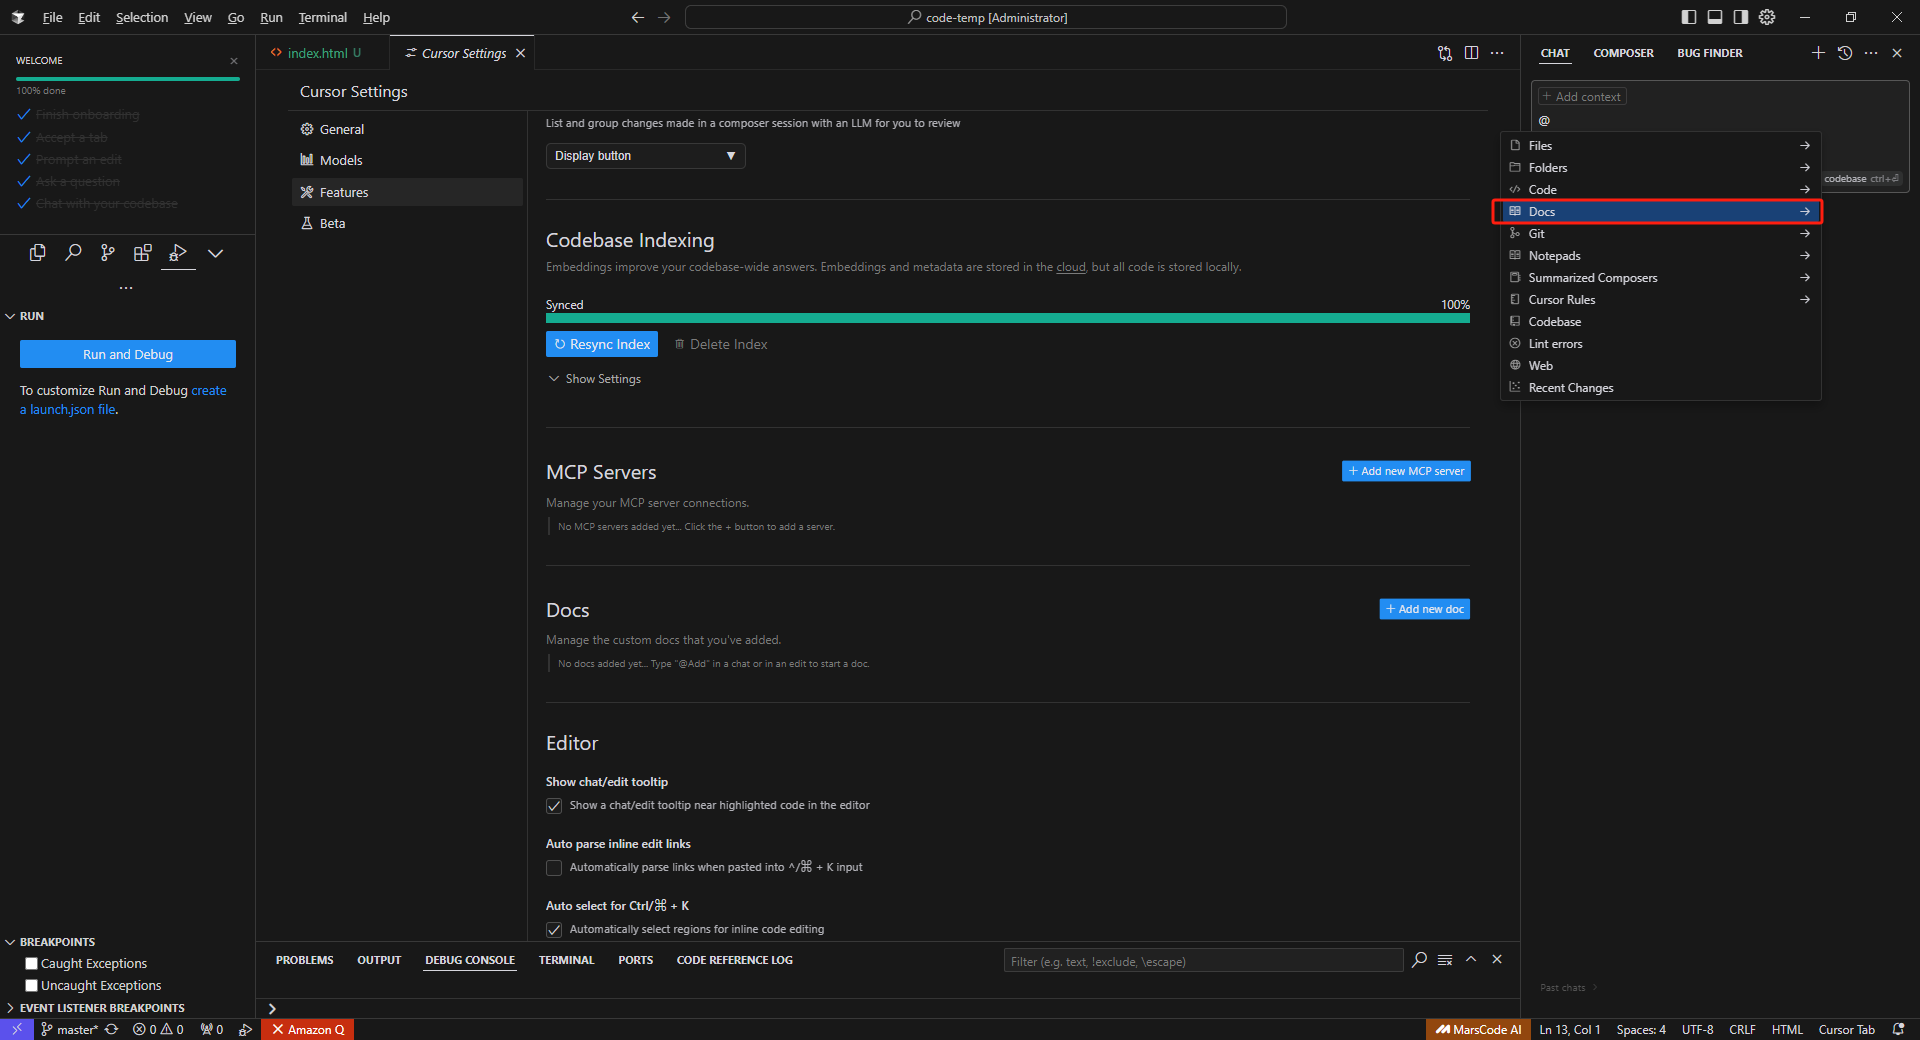Screen dimensions: 1920x1040
Task: Expand Show Settings under Codebase Indexing
Action: (x=594, y=379)
